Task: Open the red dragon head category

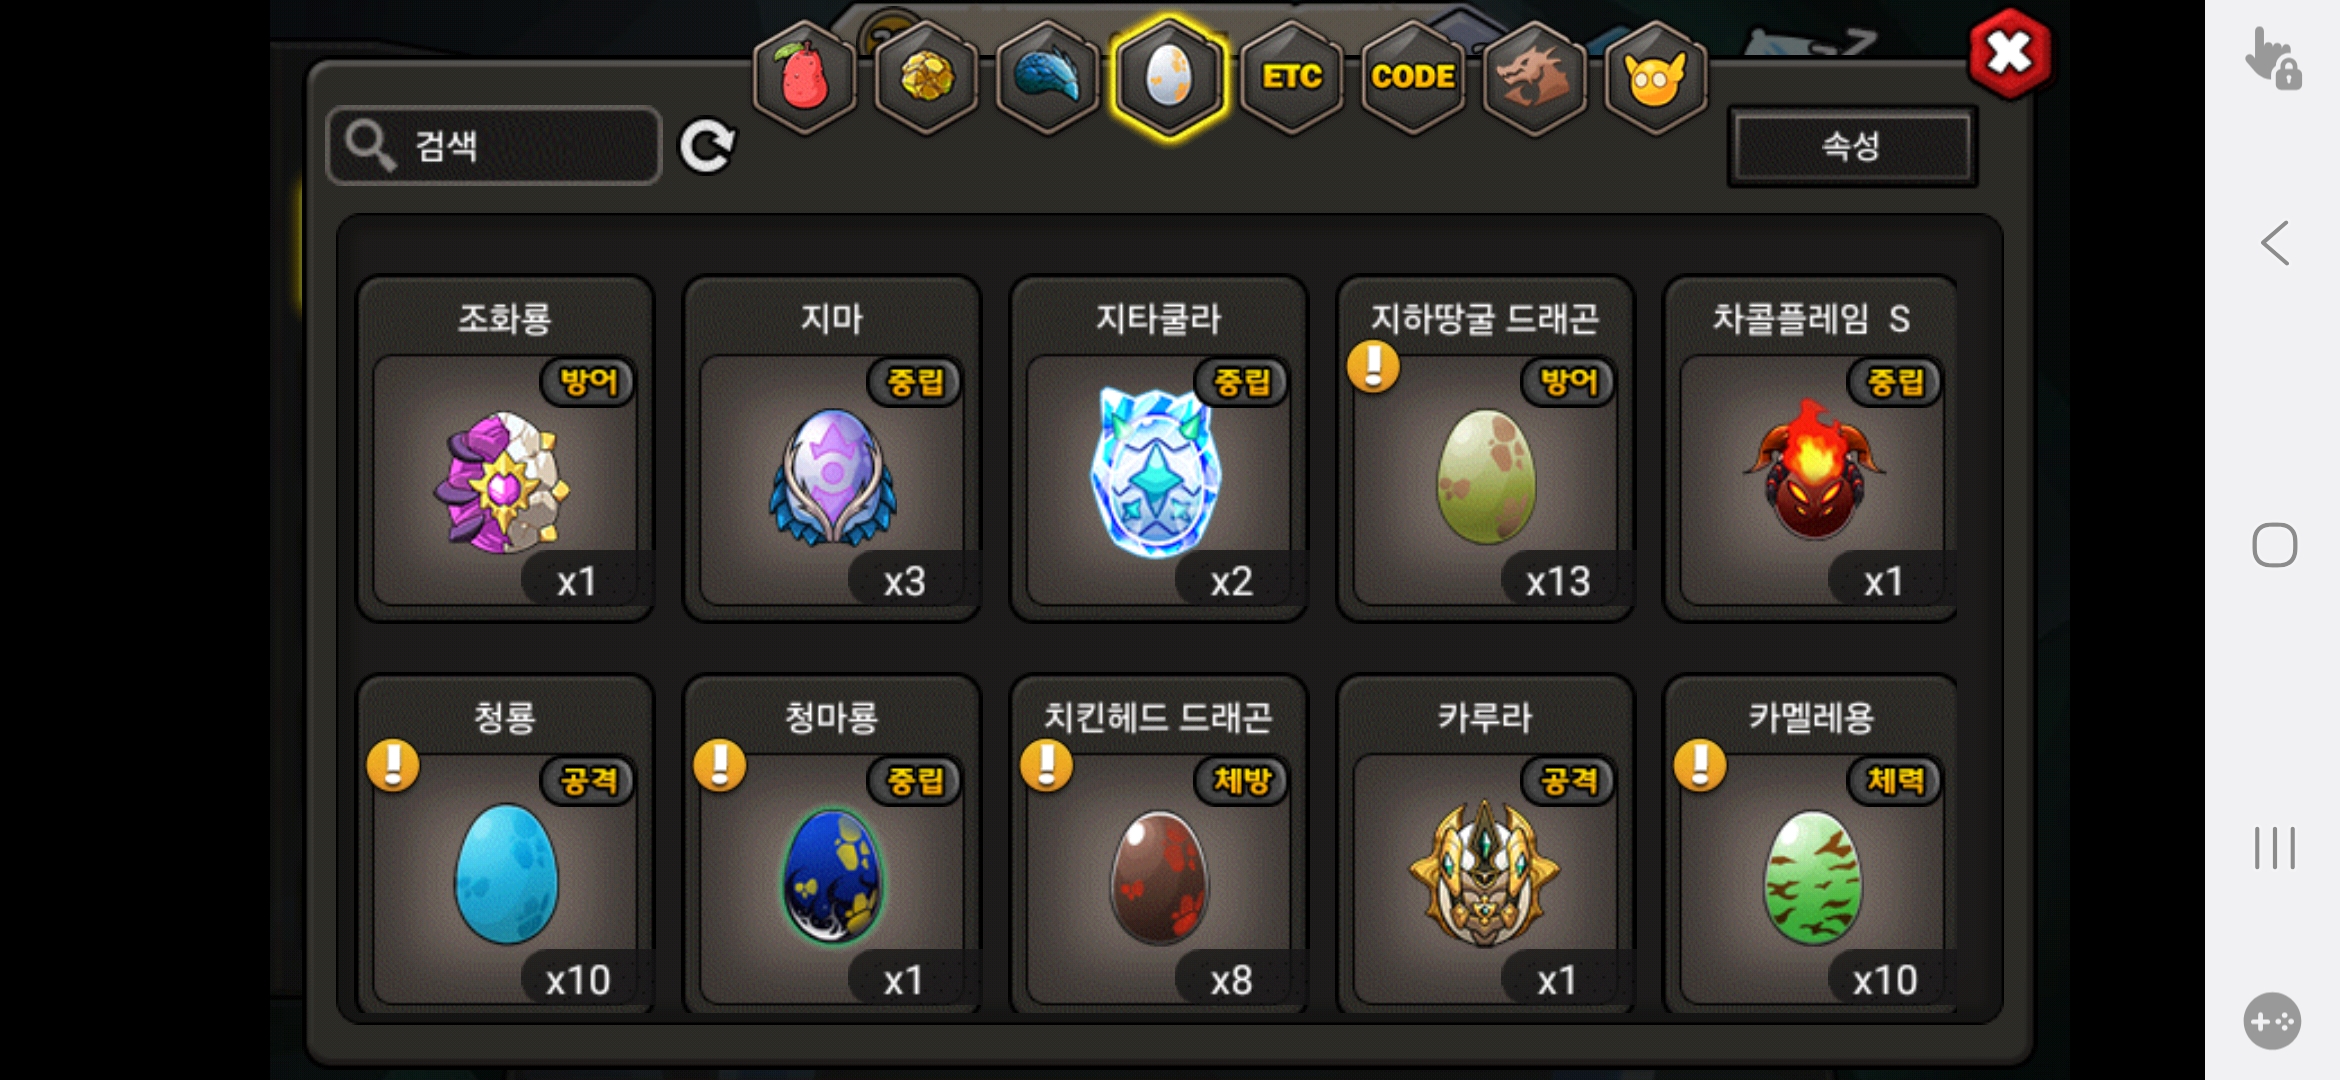Action: point(1534,77)
